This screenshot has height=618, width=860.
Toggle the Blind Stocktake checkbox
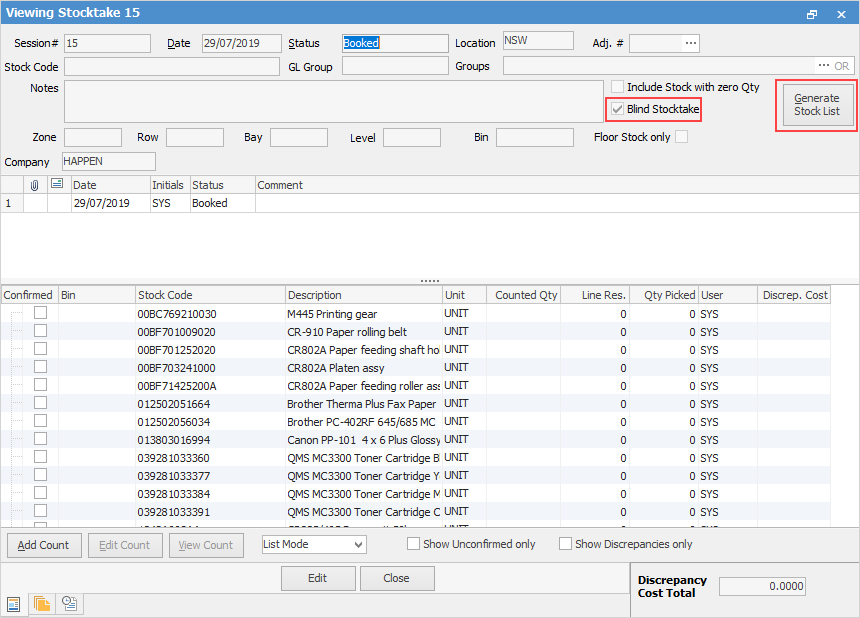618,109
